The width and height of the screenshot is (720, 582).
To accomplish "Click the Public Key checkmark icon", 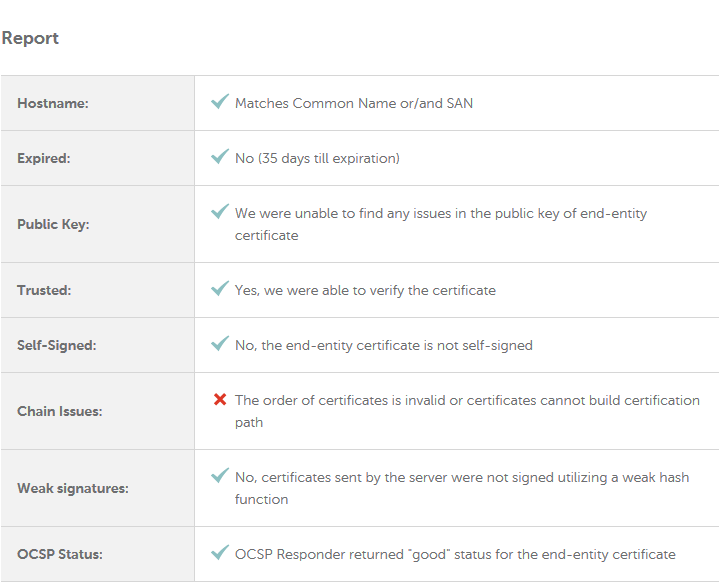I will [x=220, y=211].
